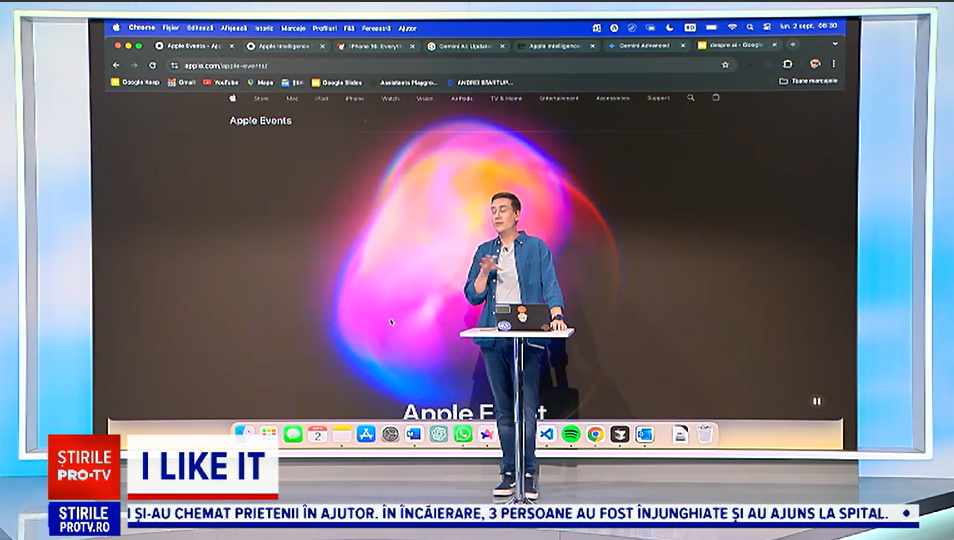Screen dimensions: 954x540
Task: Open the Istoric menu
Action: pos(264,28)
